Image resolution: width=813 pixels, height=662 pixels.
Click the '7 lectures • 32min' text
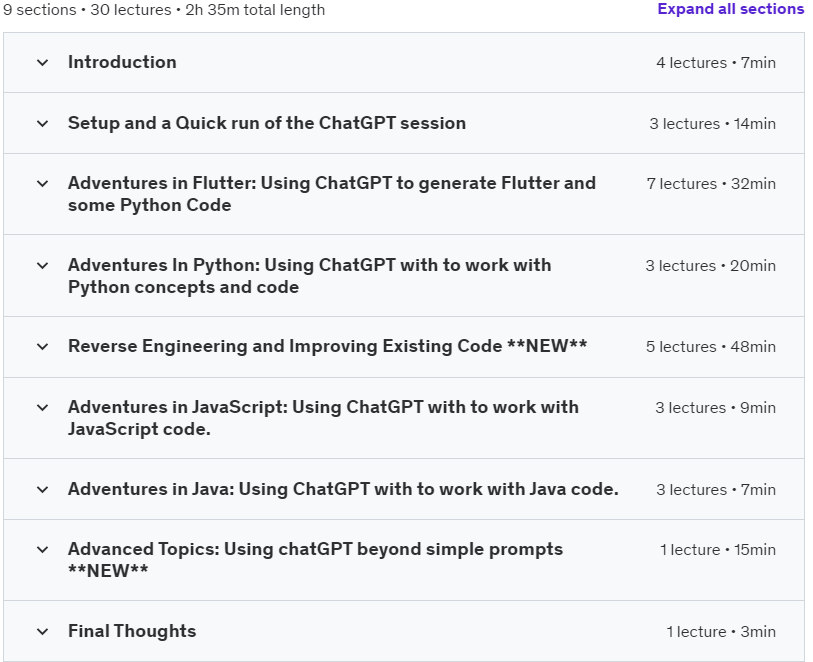pos(711,184)
